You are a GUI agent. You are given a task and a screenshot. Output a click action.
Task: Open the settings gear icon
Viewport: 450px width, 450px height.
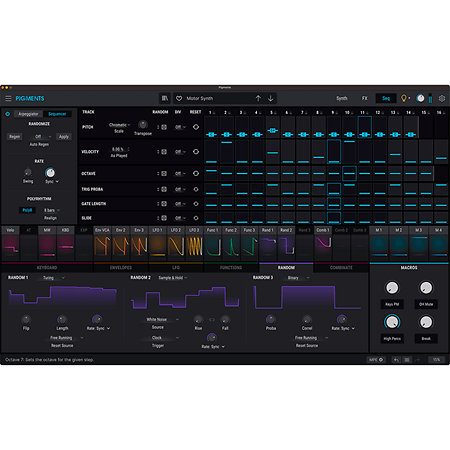[442, 98]
